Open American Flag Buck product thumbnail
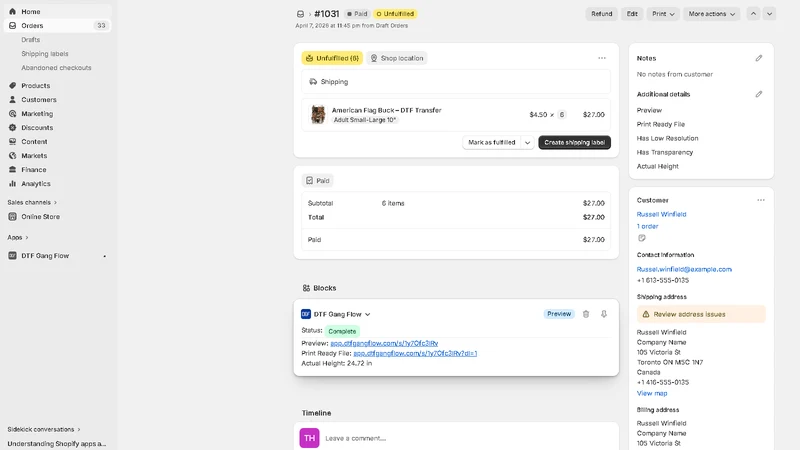 [318, 114]
